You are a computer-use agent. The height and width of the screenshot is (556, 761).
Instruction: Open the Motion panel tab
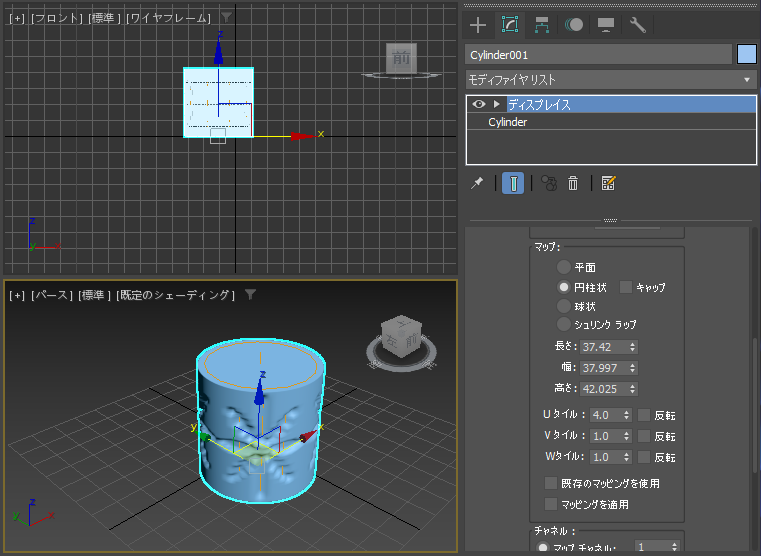pos(574,25)
